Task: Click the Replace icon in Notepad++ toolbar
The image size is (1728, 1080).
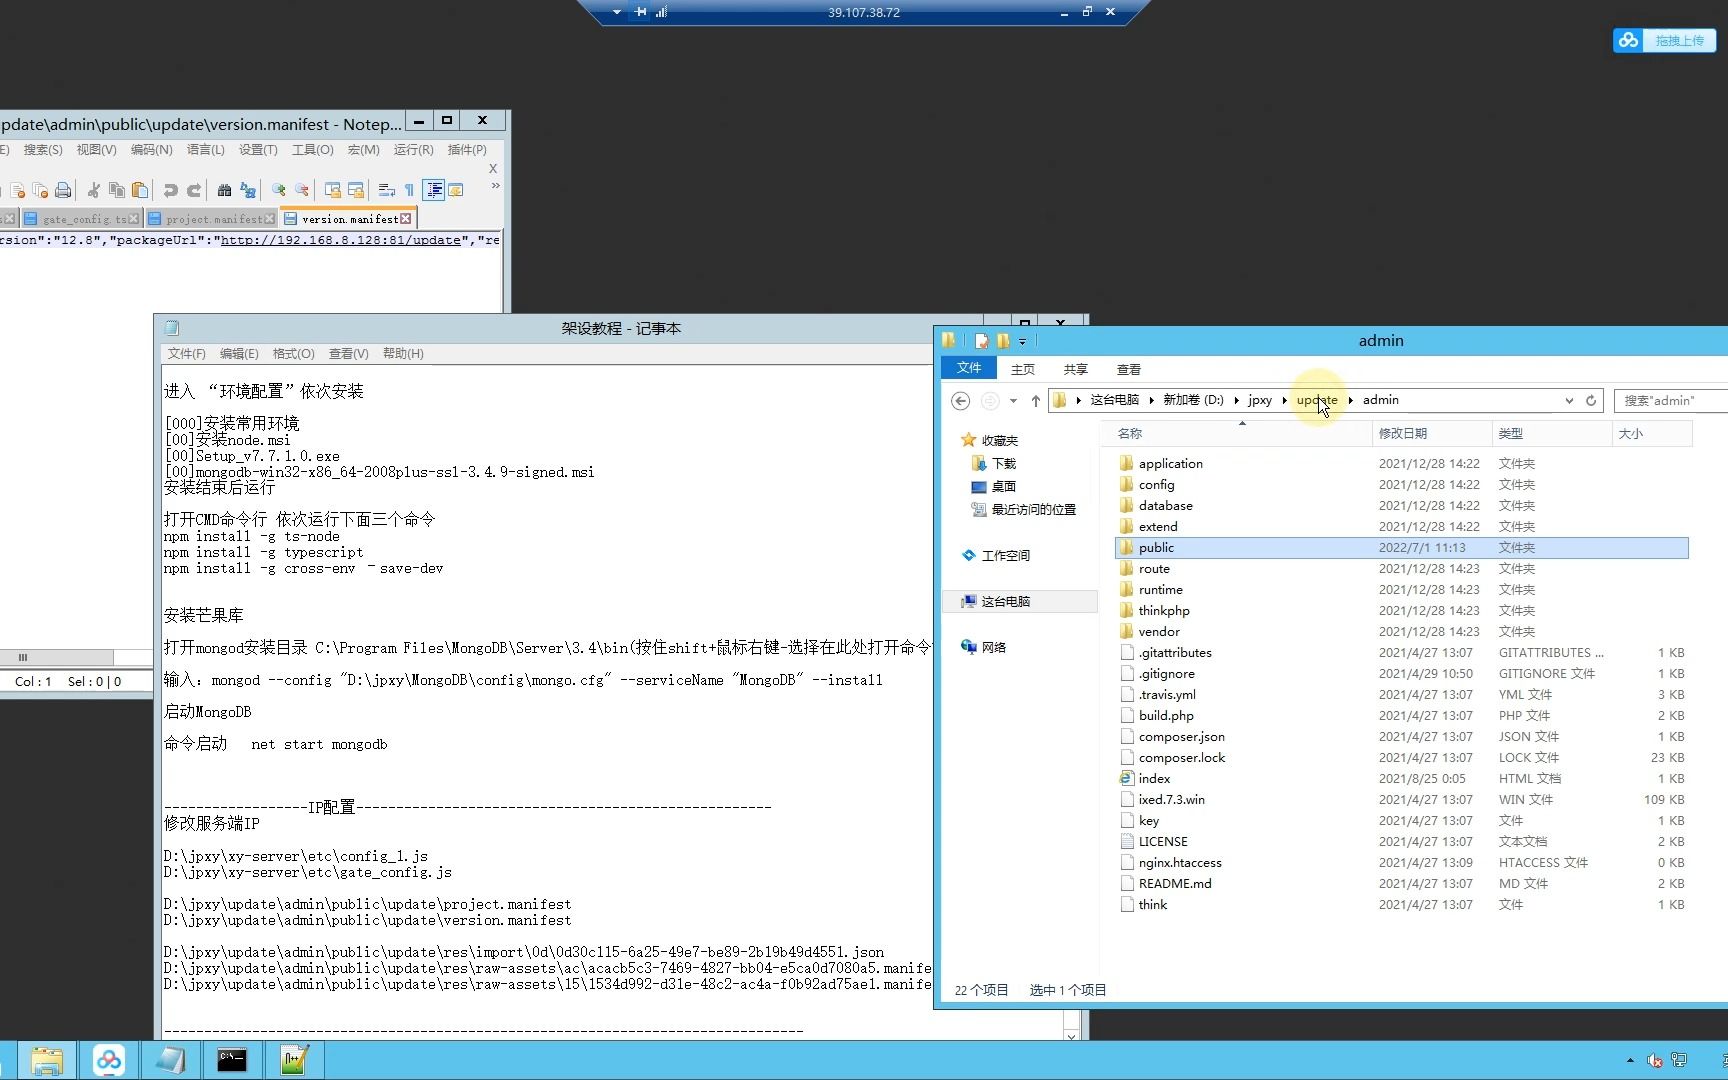Action: (248, 190)
